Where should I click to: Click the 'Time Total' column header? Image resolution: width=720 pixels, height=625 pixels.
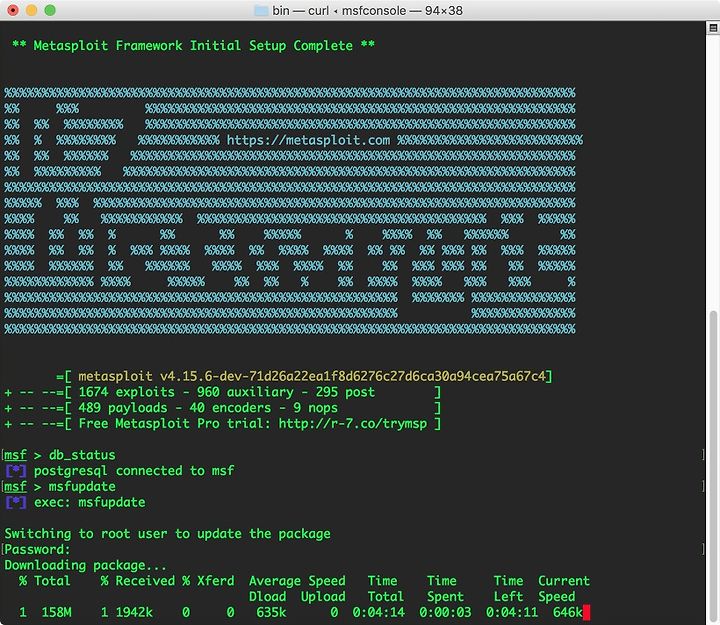[x=386, y=589]
